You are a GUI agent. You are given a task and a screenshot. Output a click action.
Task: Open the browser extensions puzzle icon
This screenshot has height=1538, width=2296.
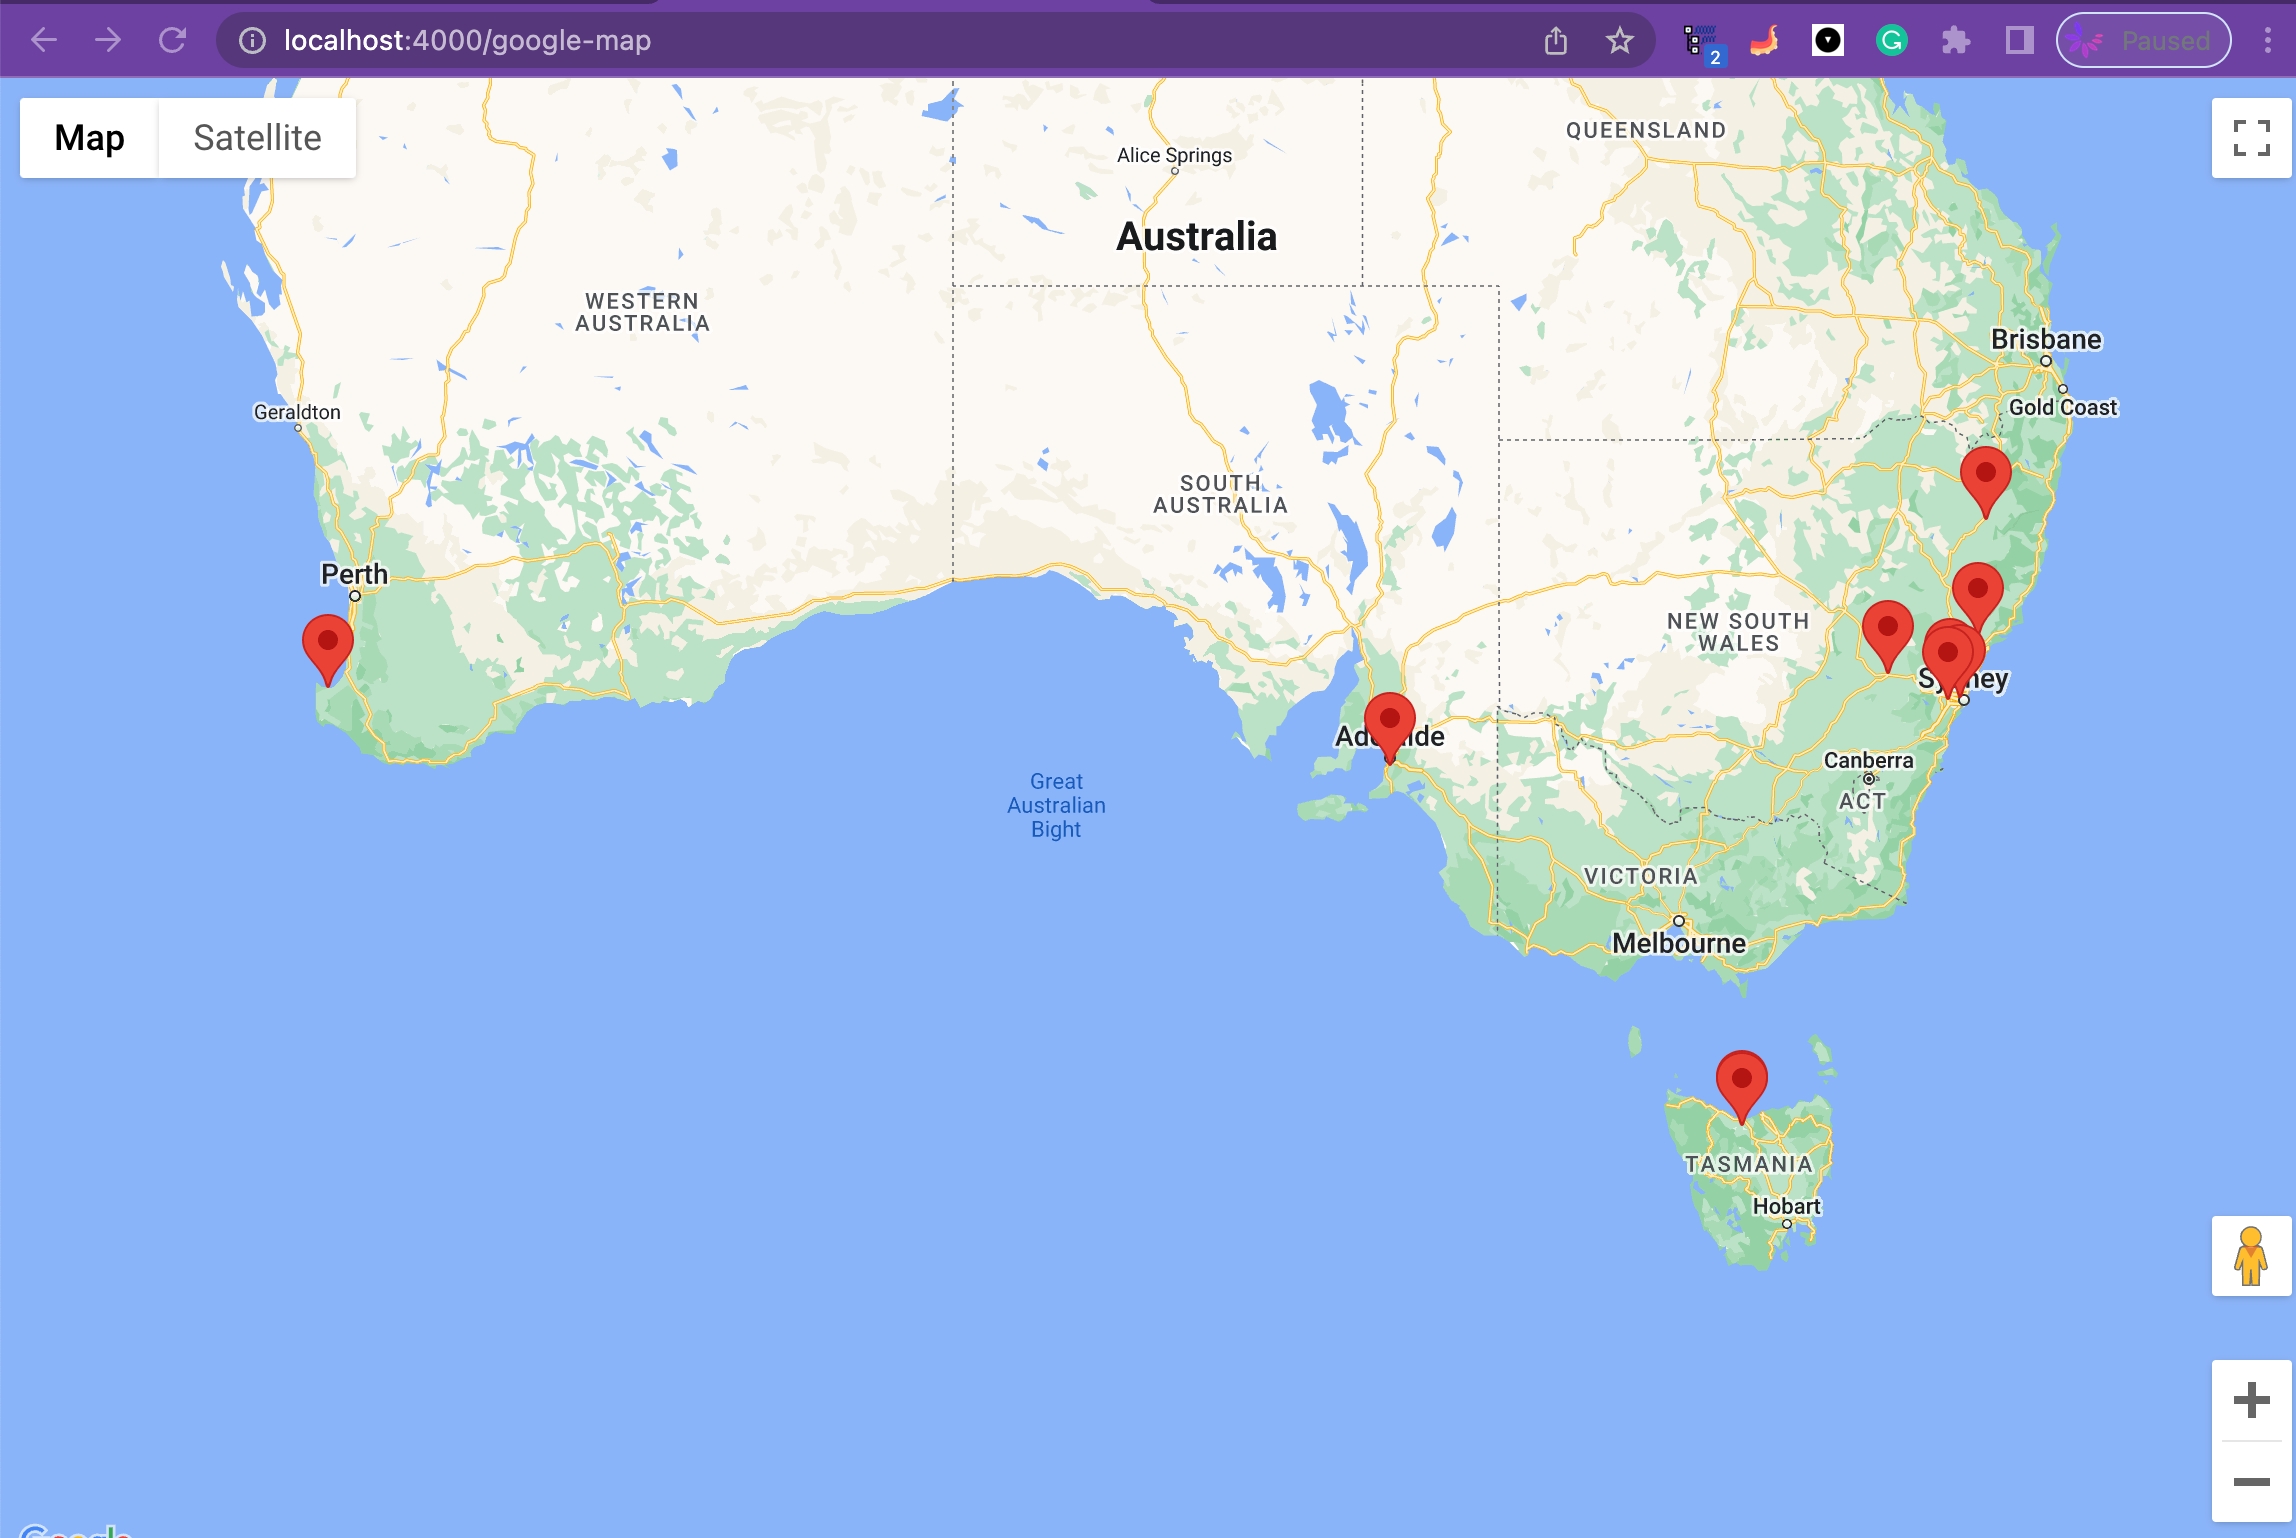tap(1955, 41)
